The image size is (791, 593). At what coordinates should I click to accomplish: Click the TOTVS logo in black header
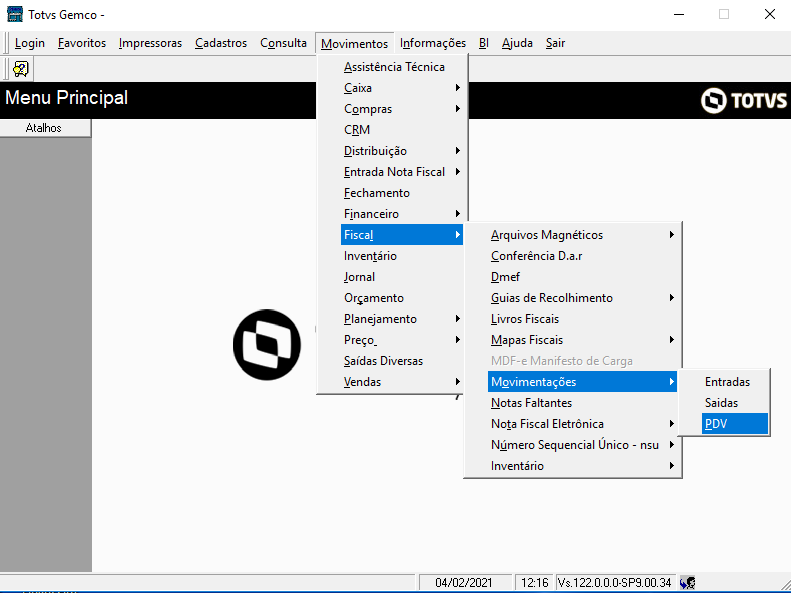click(744, 100)
